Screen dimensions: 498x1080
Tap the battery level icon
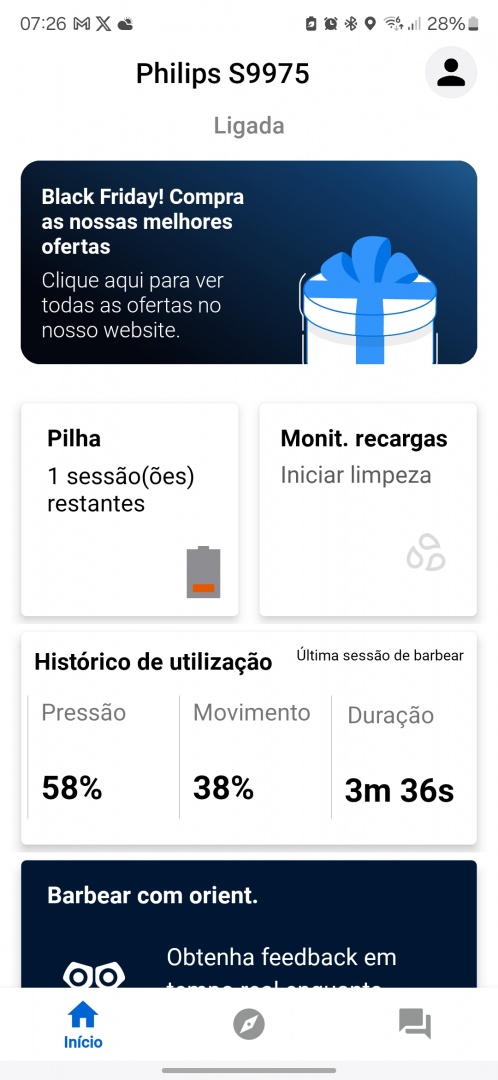point(203,572)
